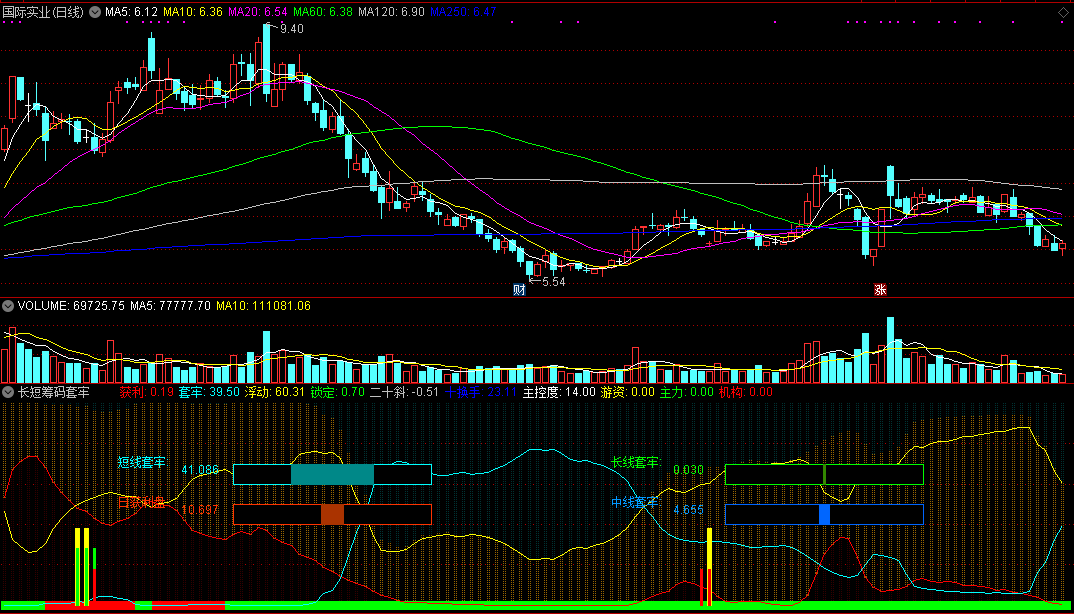The height and width of the screenshot is (614, 1074).
Task: Click the 游资: 0.00 value
Action: (628, 393)
